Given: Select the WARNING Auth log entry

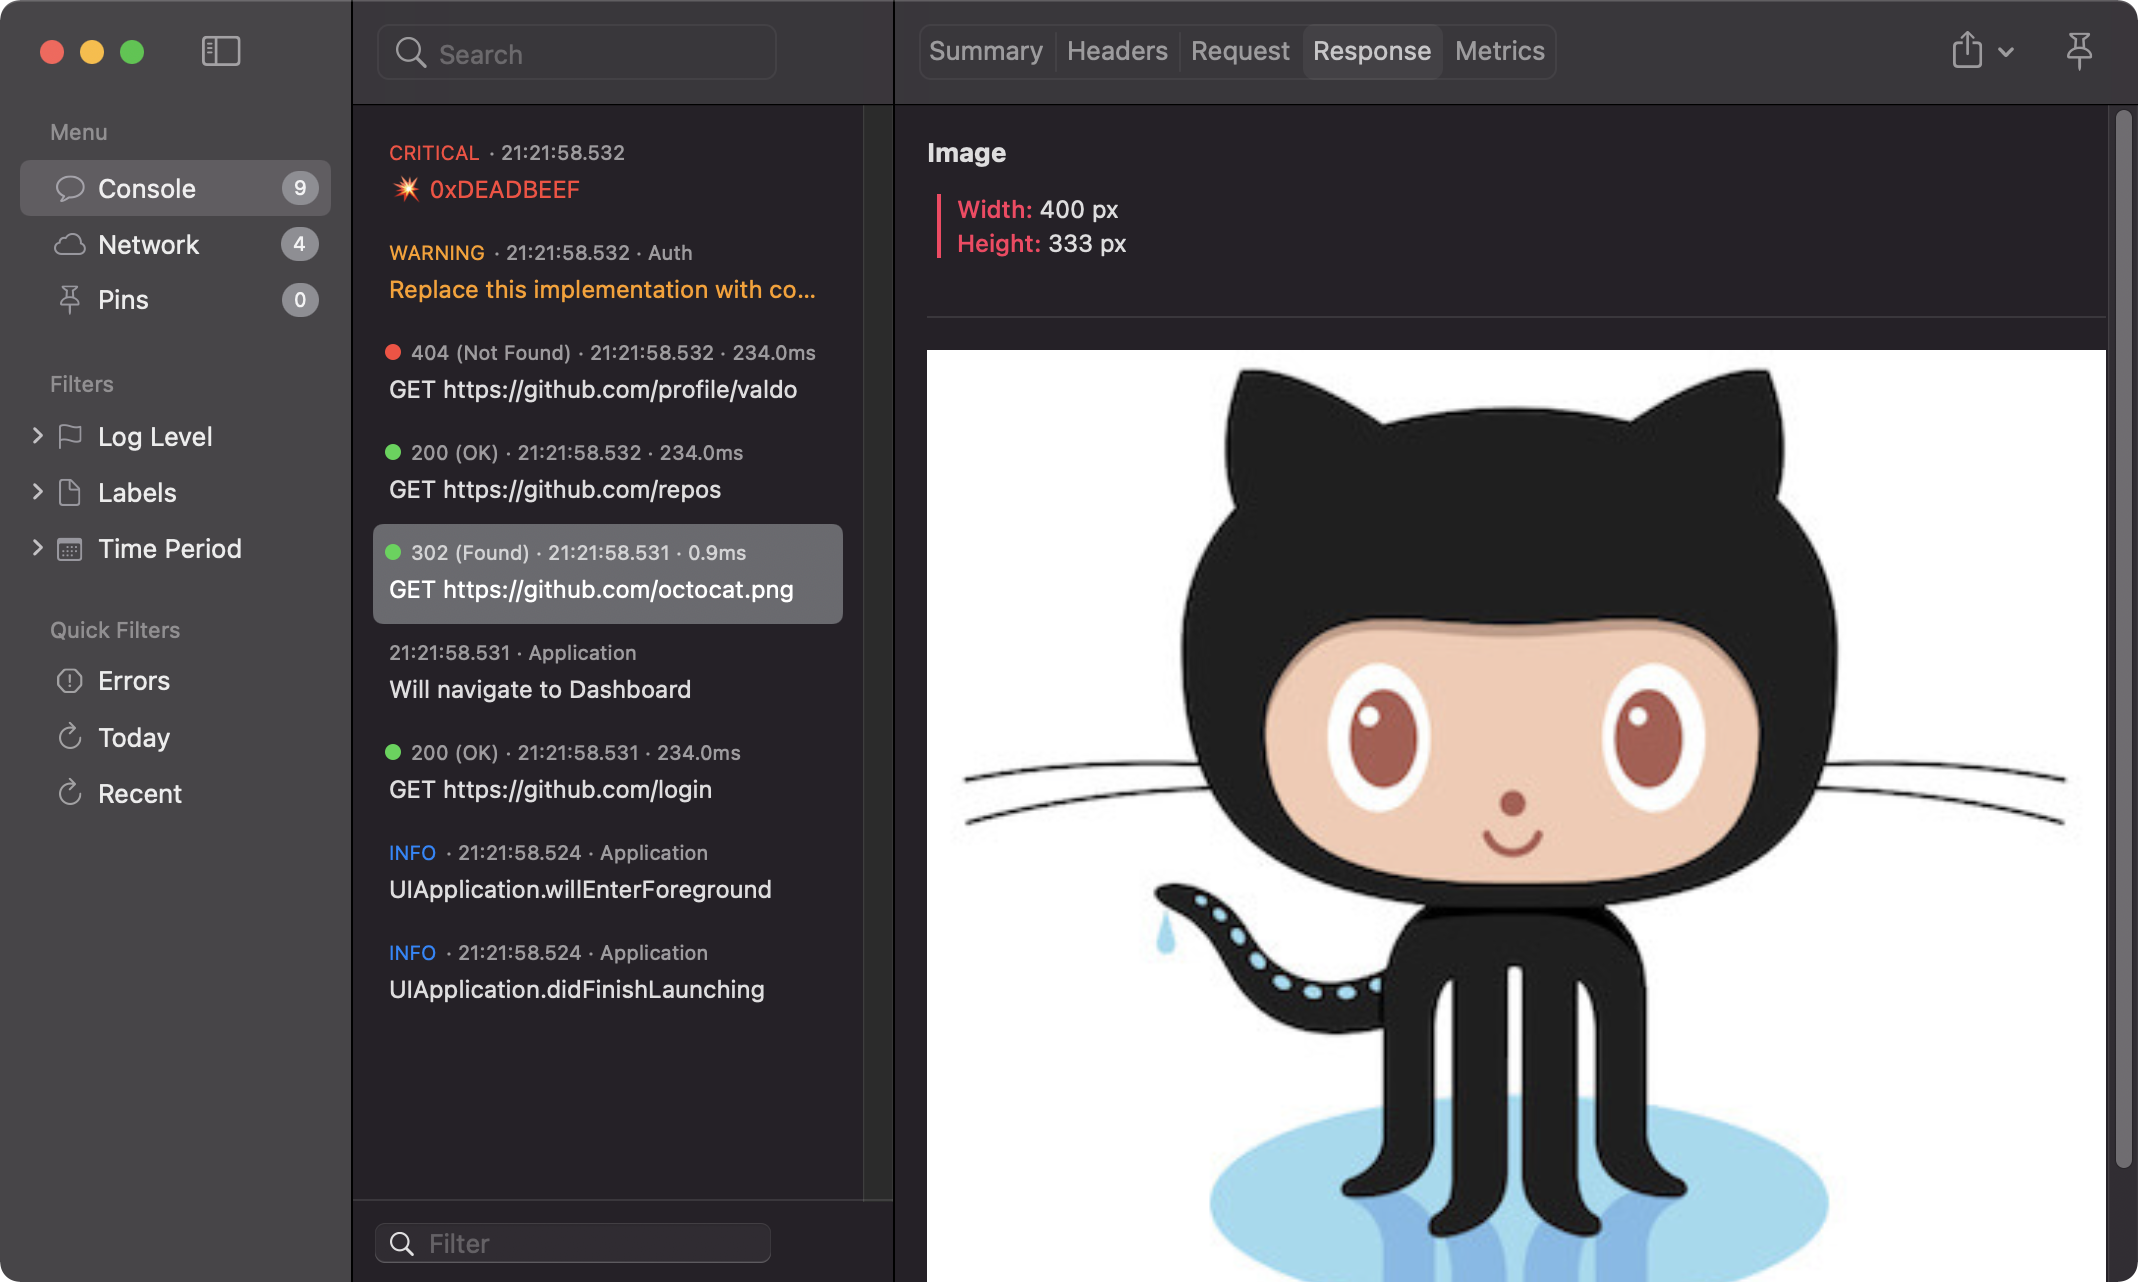Looking at the screenshot, I should tap(608, 273).
